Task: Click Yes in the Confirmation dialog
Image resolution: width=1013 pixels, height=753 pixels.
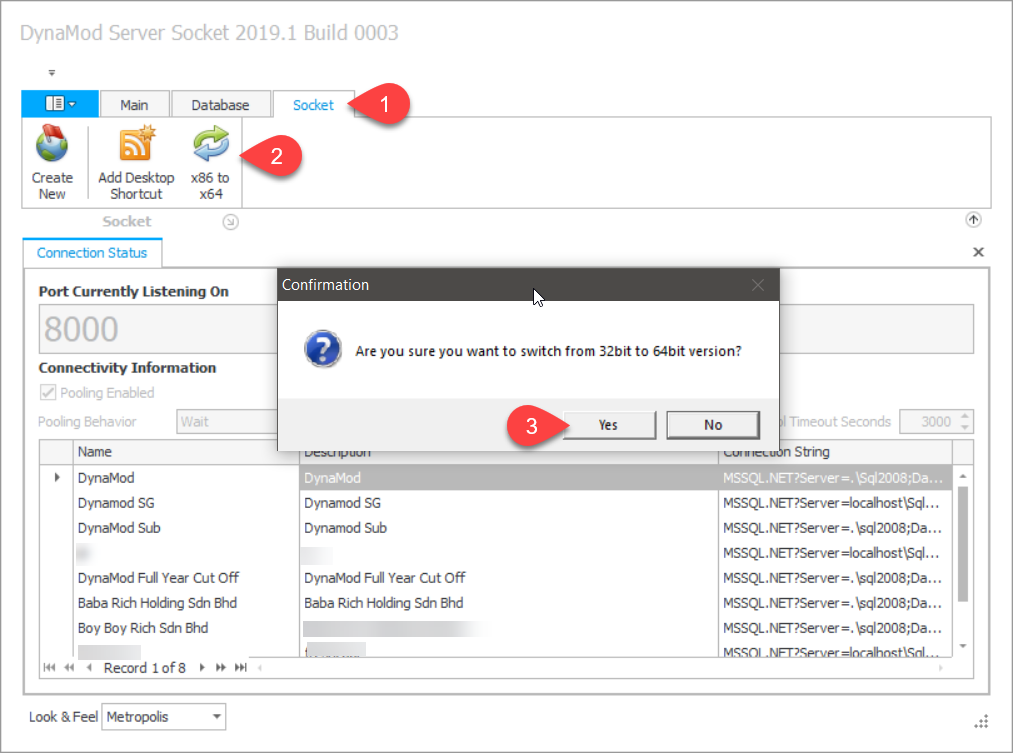Action: (609, 424)
